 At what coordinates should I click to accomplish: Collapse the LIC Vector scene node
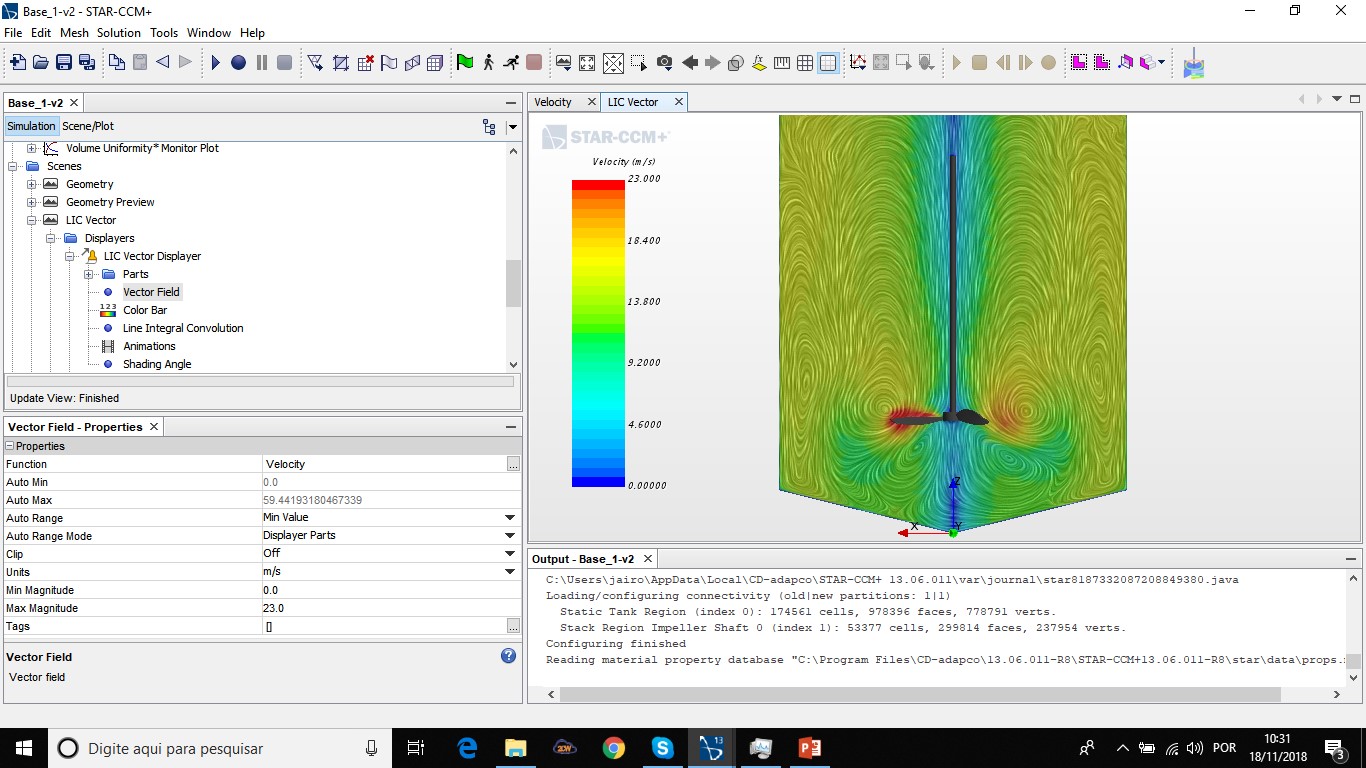[32, 220]
